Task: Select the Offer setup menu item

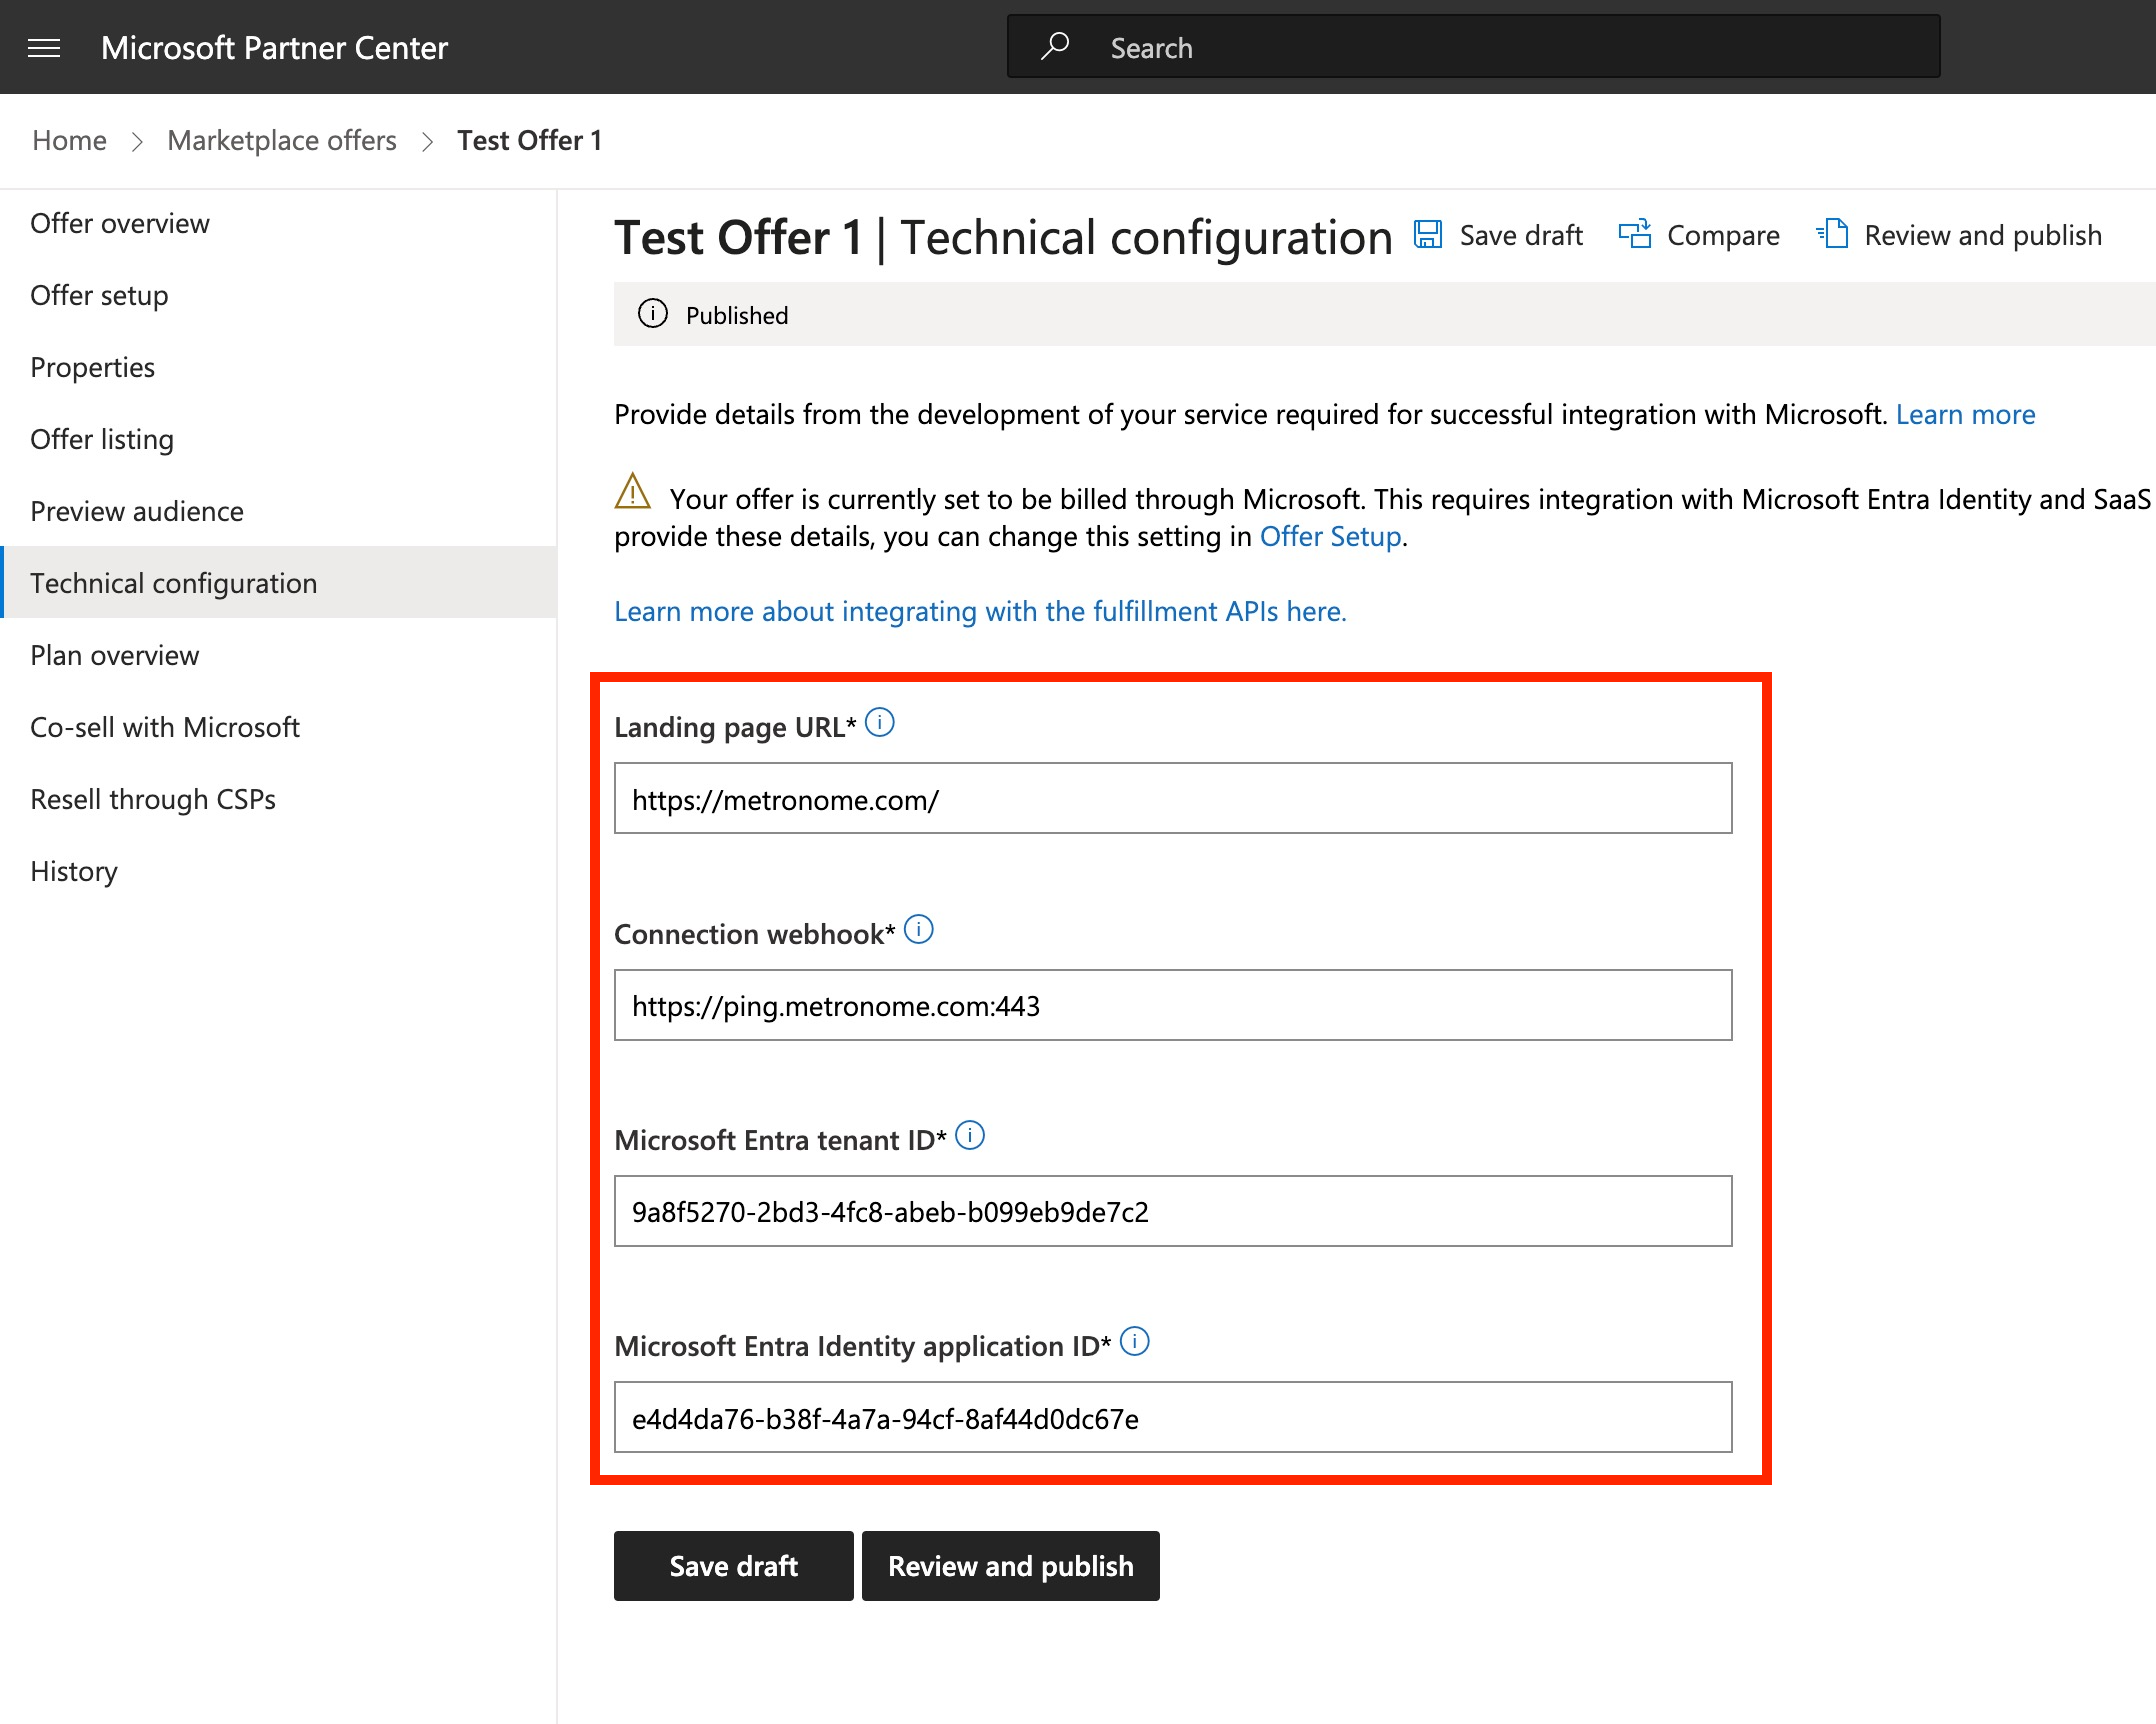Action: (x=98, y=294)
